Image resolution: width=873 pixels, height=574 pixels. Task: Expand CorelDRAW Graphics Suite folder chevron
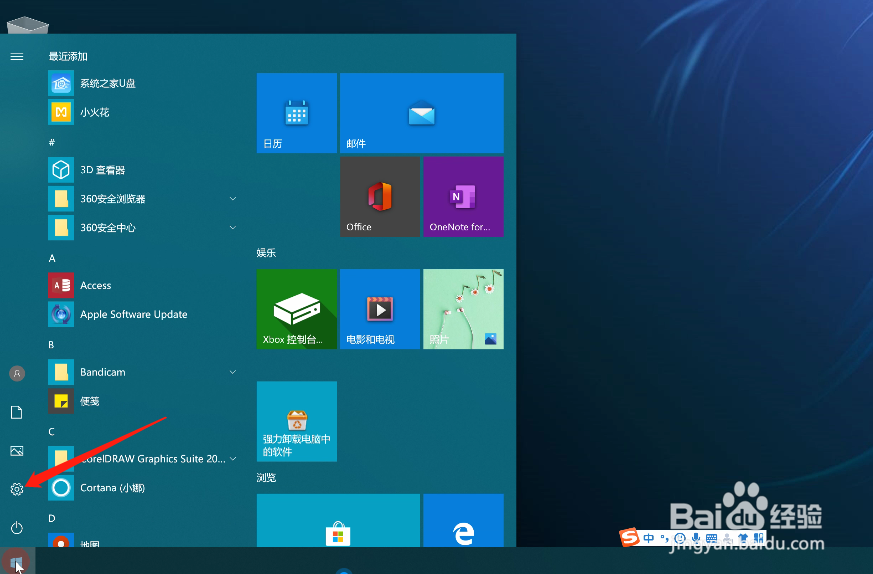(x=233, y=459)
